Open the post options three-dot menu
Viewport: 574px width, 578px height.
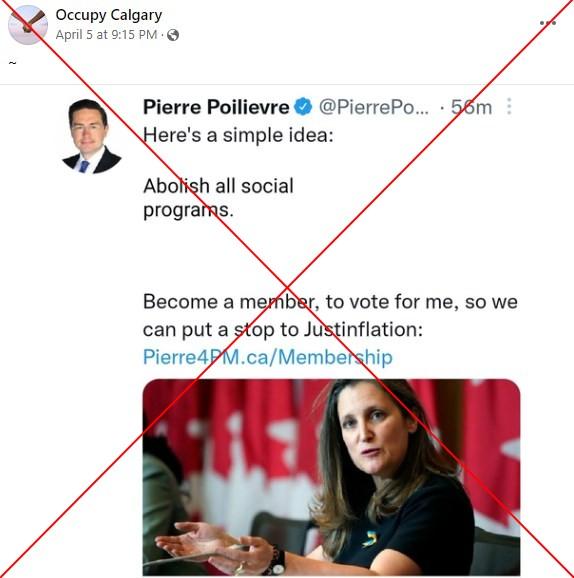click(548, 23)
